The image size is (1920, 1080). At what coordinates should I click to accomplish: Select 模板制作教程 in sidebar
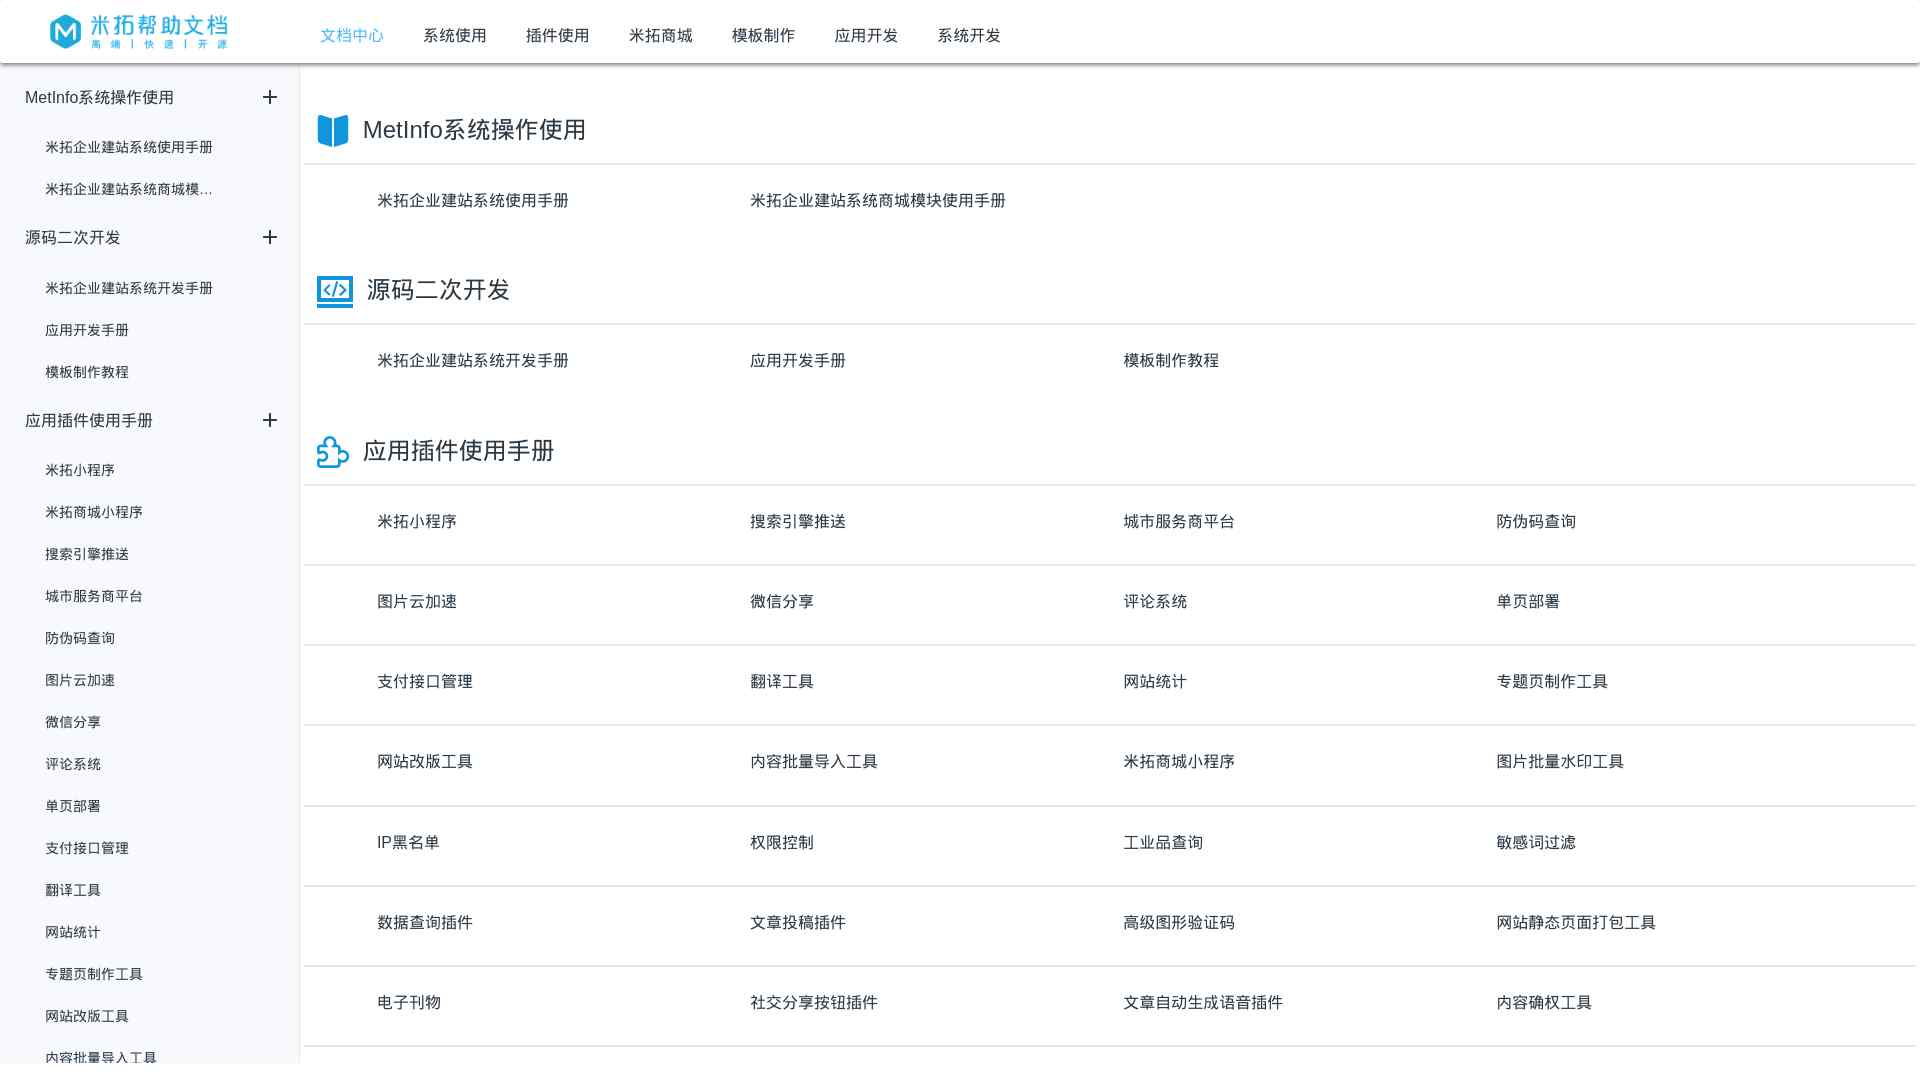point(87,372)
